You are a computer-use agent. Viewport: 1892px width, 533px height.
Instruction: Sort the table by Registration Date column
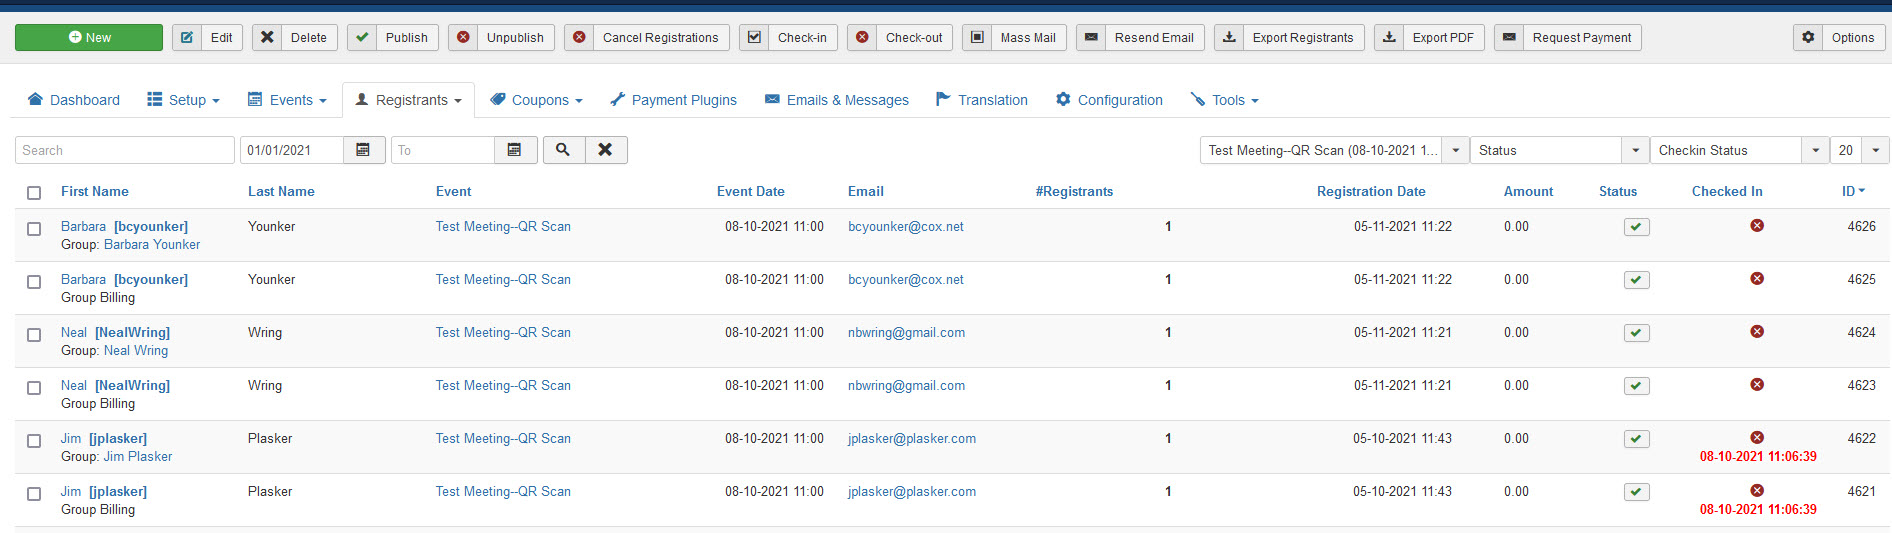[x=1370, y=192]
